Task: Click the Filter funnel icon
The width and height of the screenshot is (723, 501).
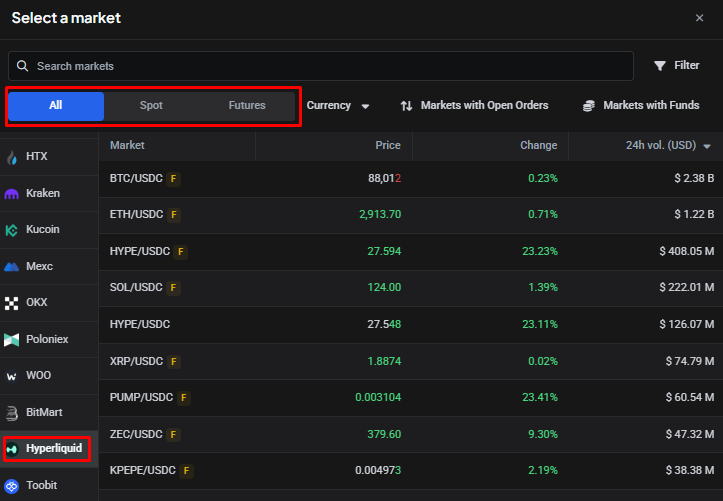Action: pos(660,66)
